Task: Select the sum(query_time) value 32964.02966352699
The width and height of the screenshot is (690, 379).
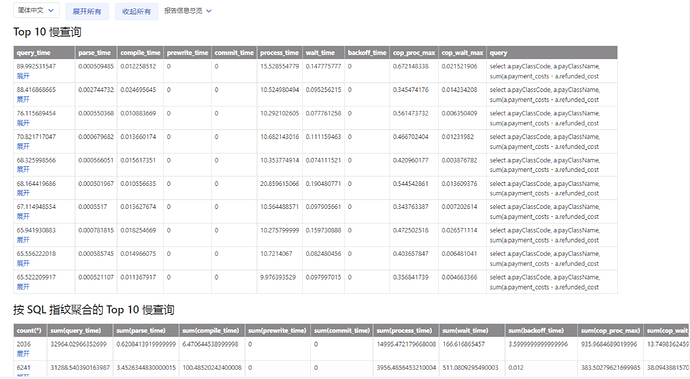Action: pyautogui.click(x=78, y=344)
